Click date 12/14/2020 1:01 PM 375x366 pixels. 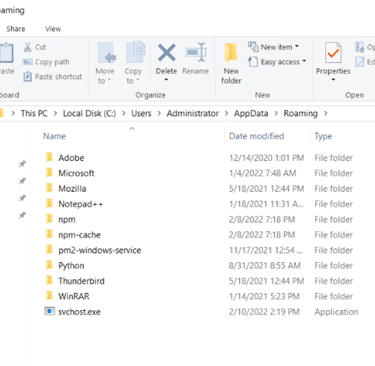(x=267, y=158)
